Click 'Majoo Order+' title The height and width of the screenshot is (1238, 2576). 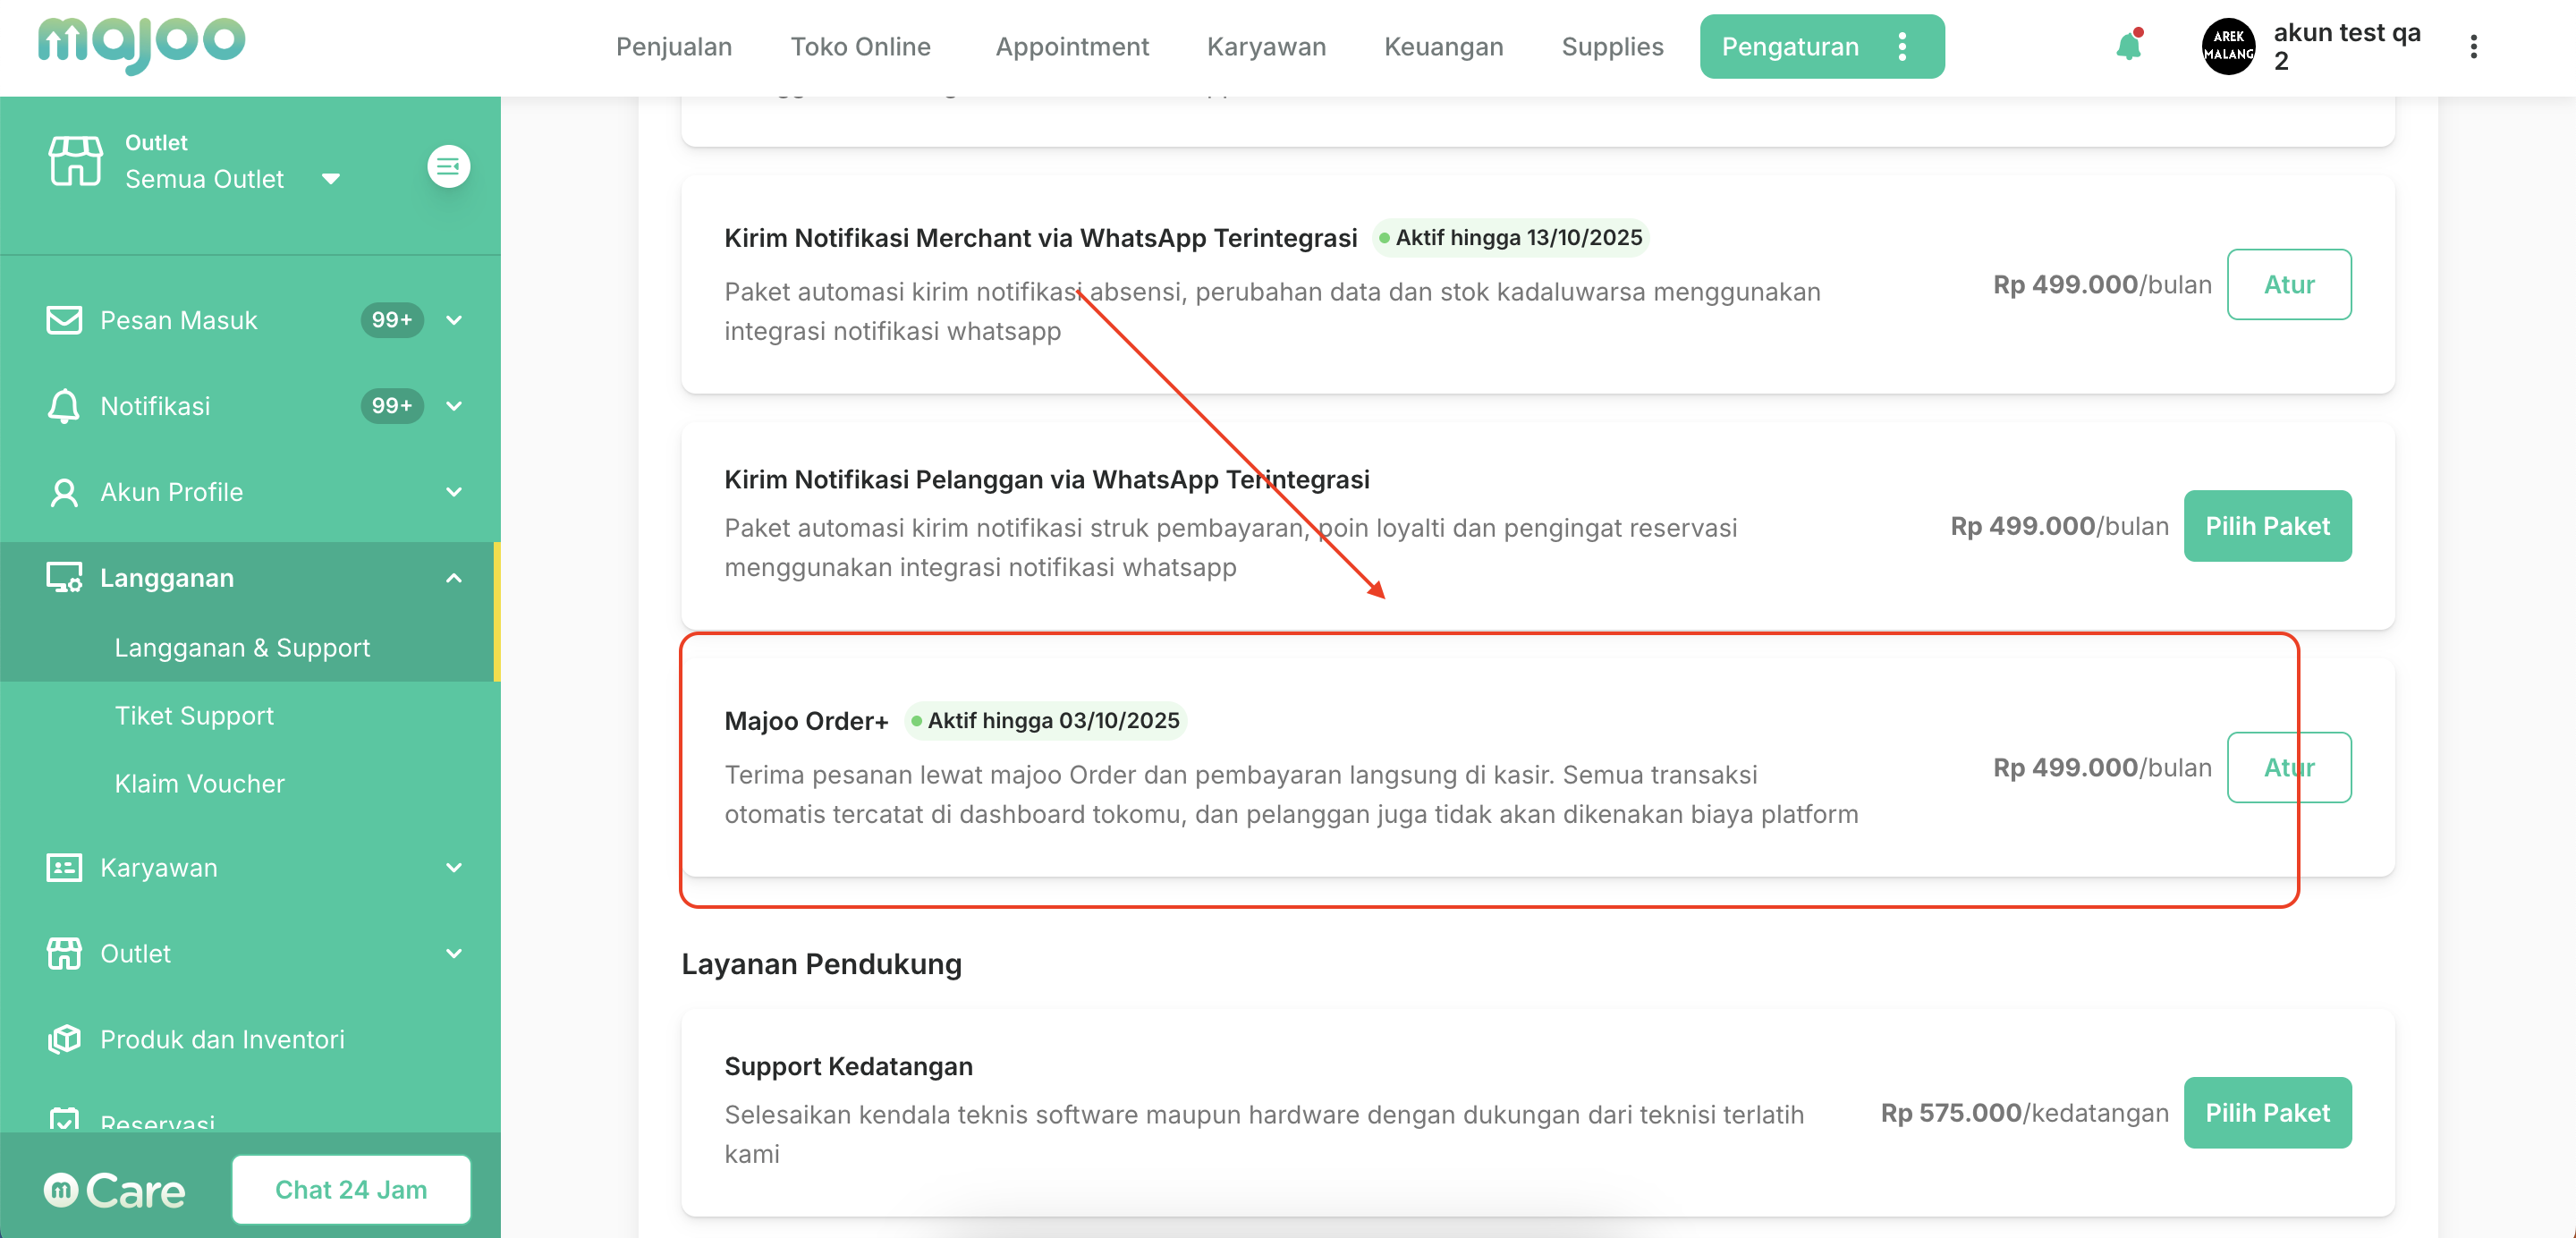(x=806, y=721)
